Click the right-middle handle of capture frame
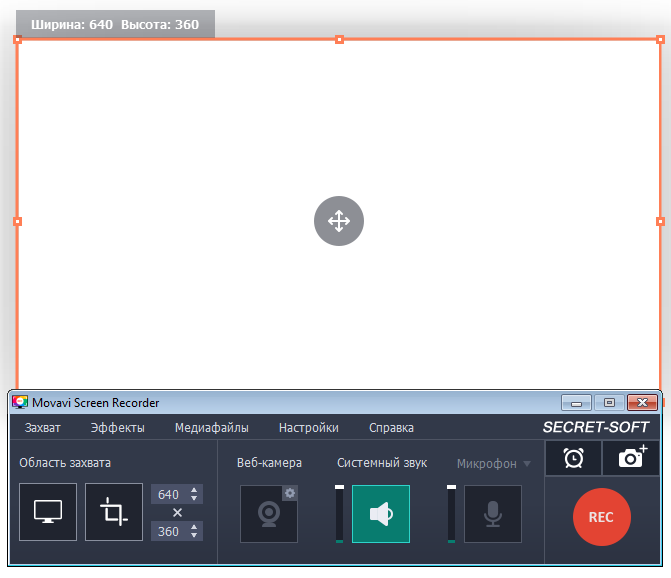 pyautogui.click(x=660, y=222)
